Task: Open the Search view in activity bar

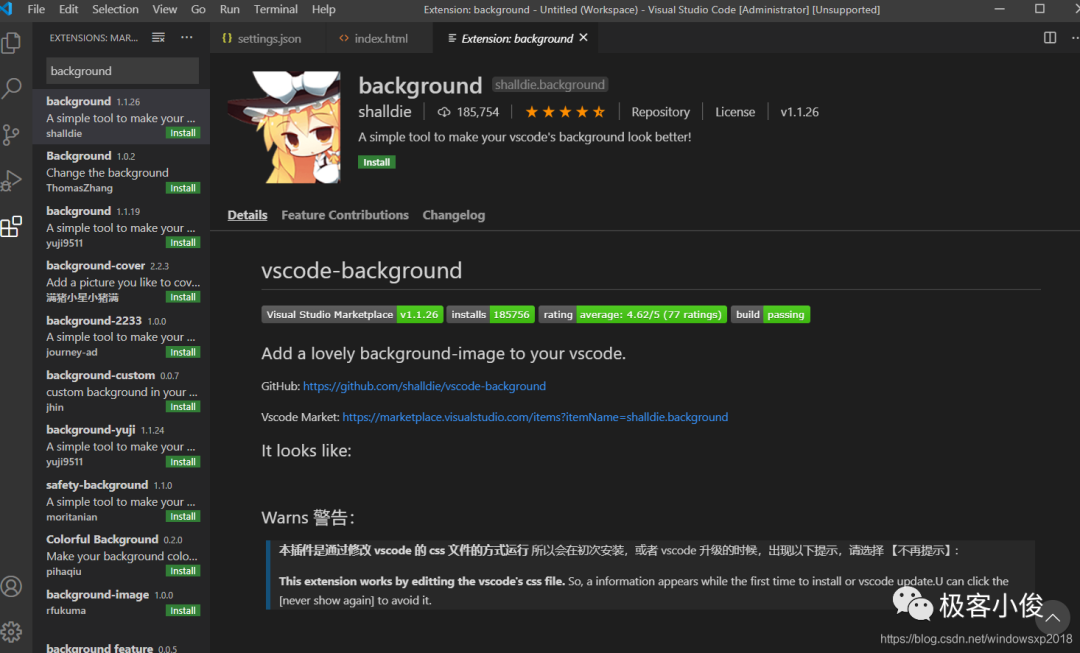Action: coord(11,88)
